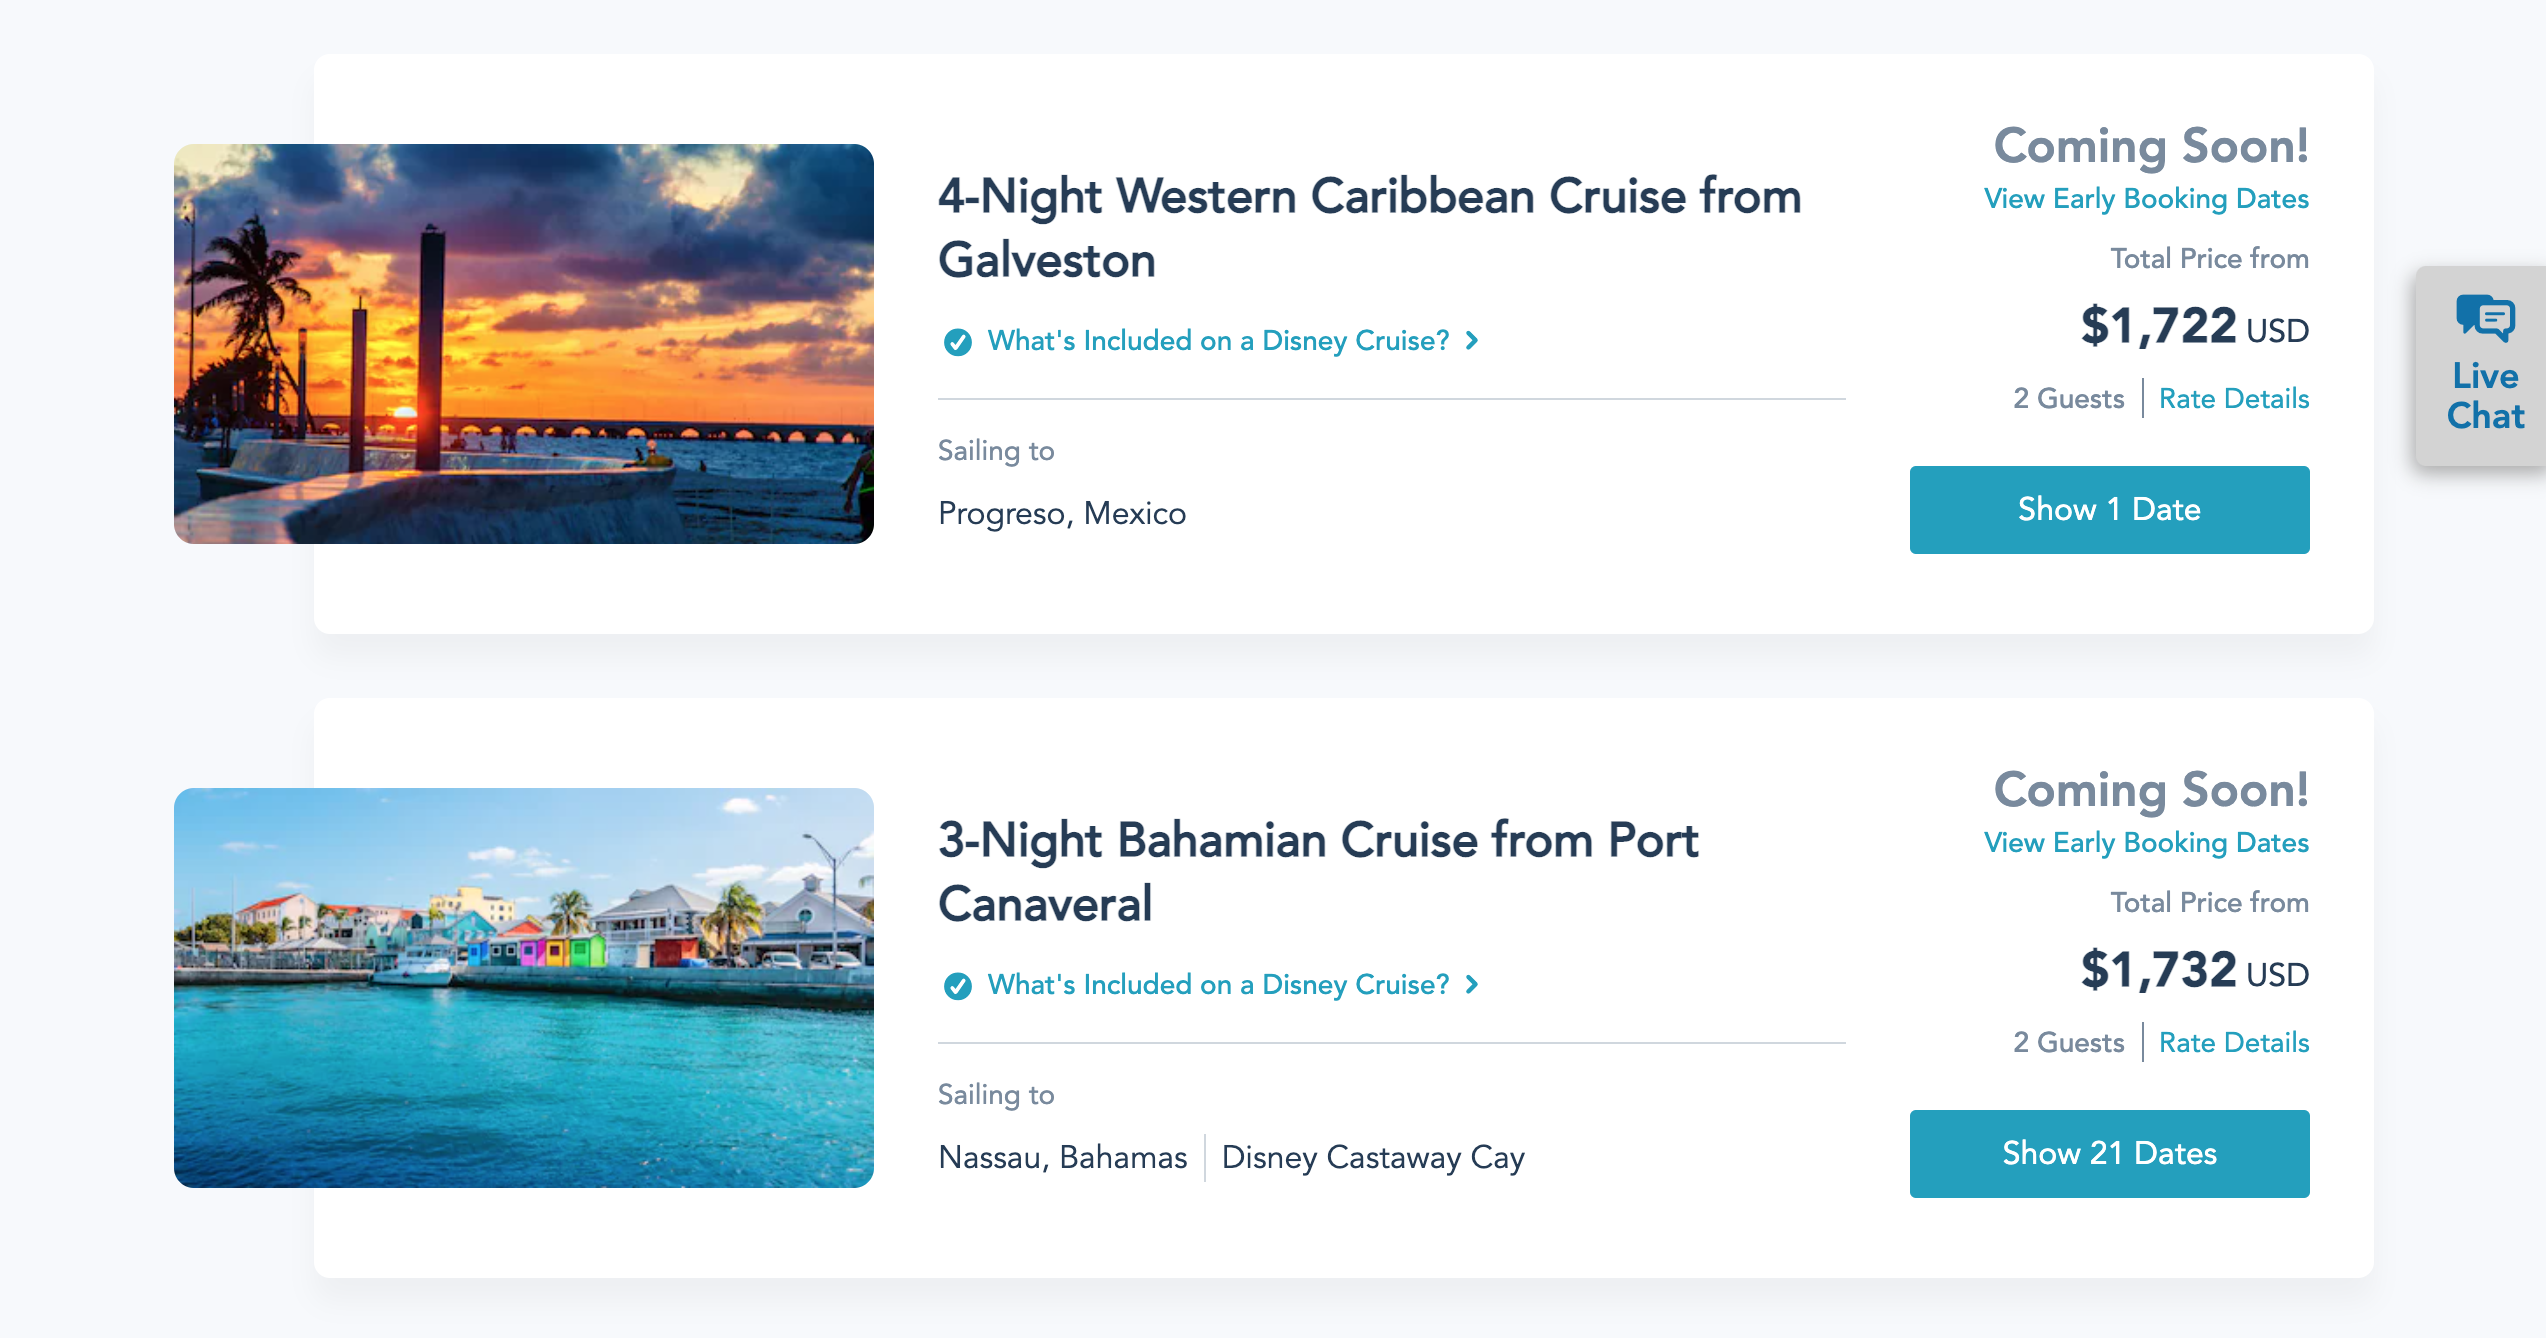Open View Early Booking Dates for Galveston cruise

[x=2146, y=199]
